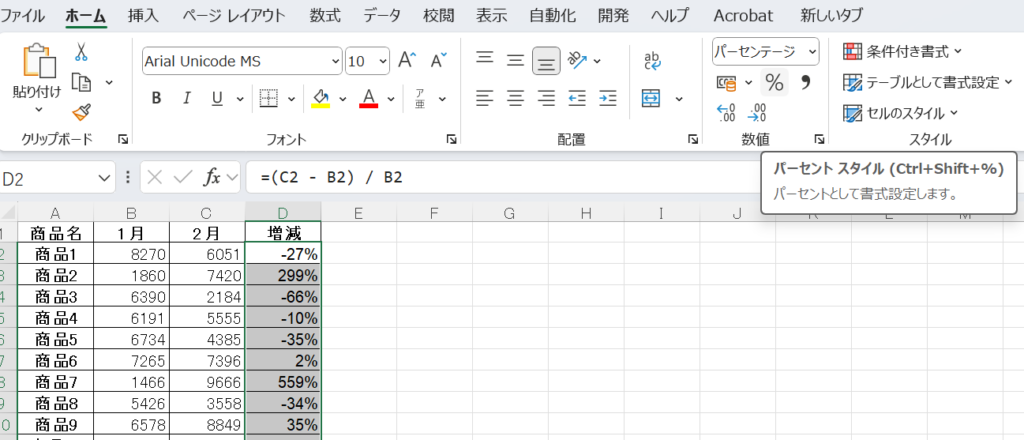Open 条件付き書式 menu
The width and height of the screenshot is (1024, 440).
(903, 52)
